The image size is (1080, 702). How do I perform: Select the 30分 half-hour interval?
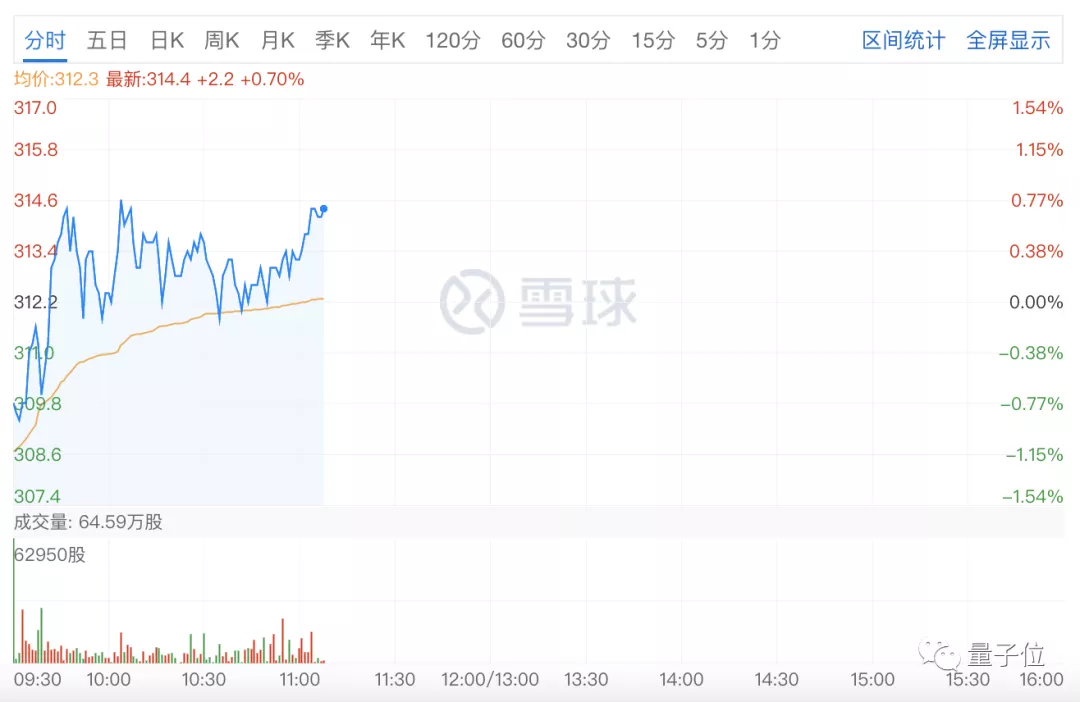(588, 40)
